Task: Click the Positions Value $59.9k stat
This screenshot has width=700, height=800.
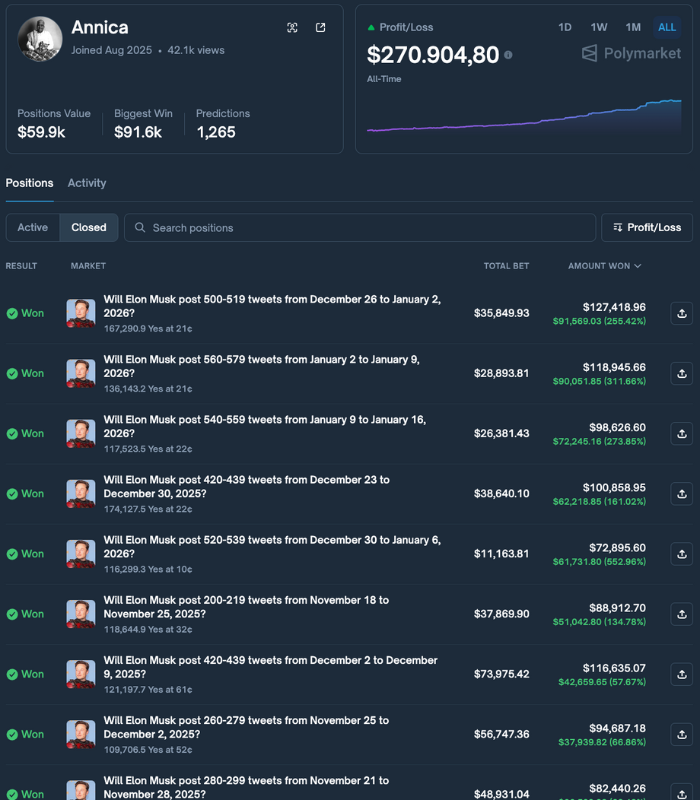Action: pos(54,124)
